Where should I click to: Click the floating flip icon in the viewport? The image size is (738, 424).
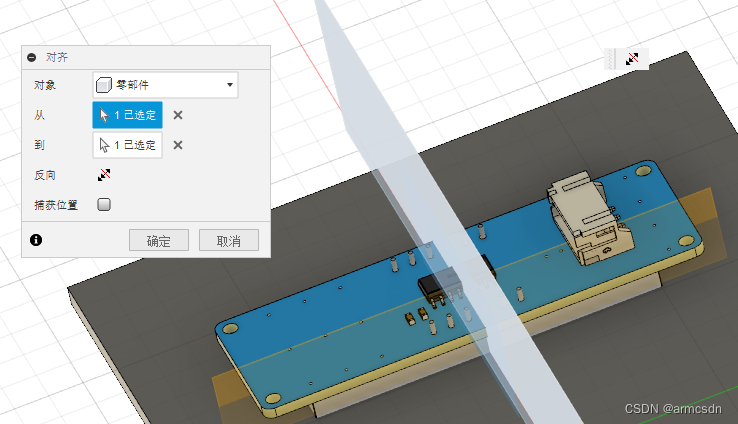632,59
